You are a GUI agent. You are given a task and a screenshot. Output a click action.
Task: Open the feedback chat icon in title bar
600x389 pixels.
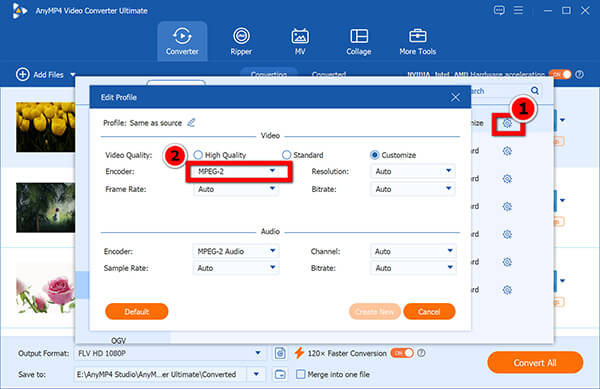499,10
